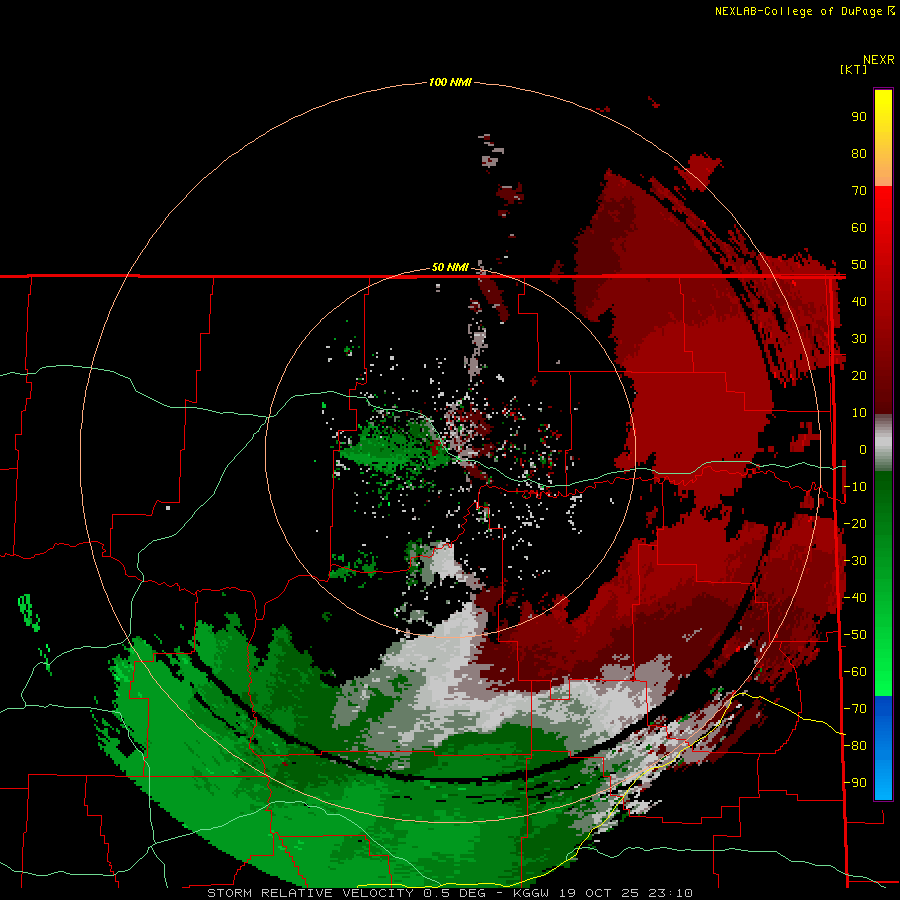Viewport: 900px width, 900px height.
Task: Click the 100 NMI range ring label
Action: click(x=450, y=82)
